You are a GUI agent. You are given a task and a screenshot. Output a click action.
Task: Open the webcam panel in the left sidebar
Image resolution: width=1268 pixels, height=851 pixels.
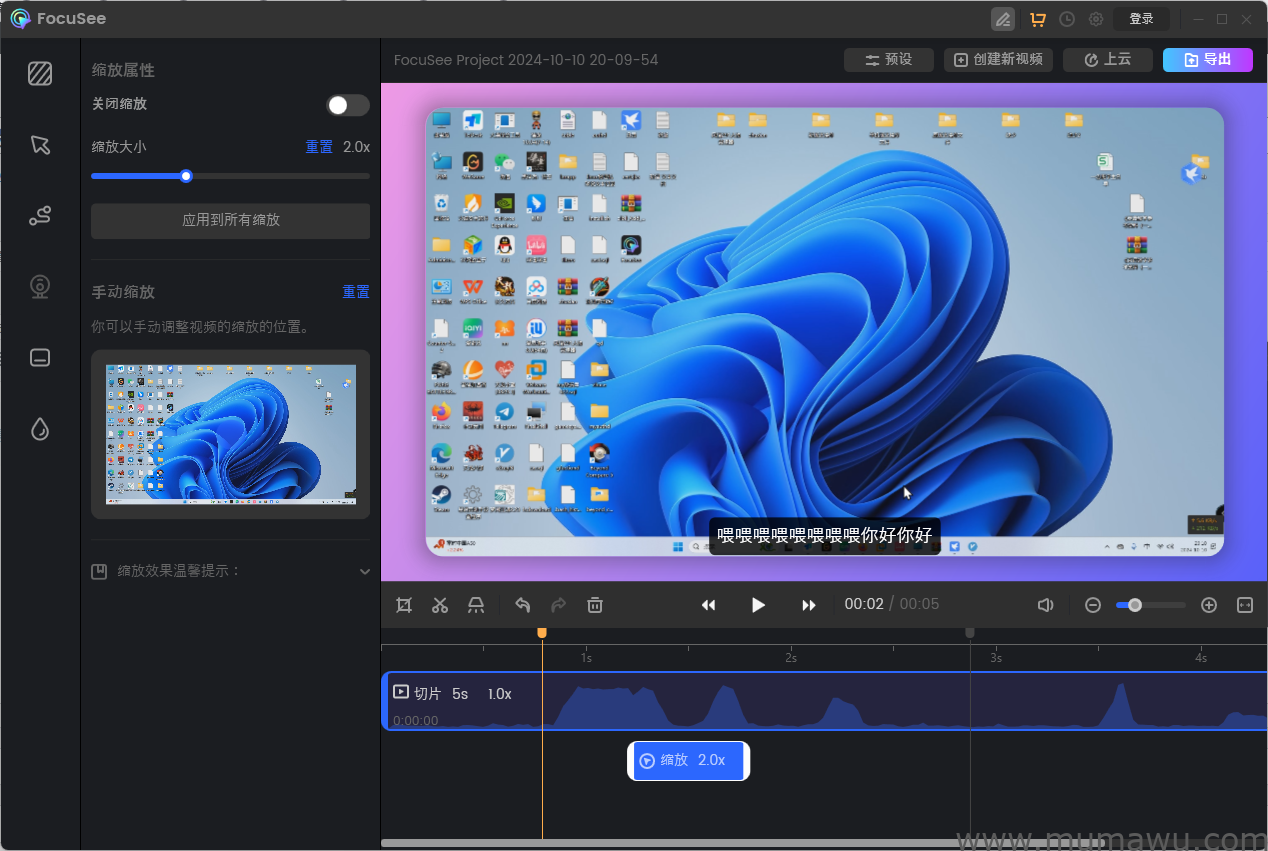click(40, 287)
